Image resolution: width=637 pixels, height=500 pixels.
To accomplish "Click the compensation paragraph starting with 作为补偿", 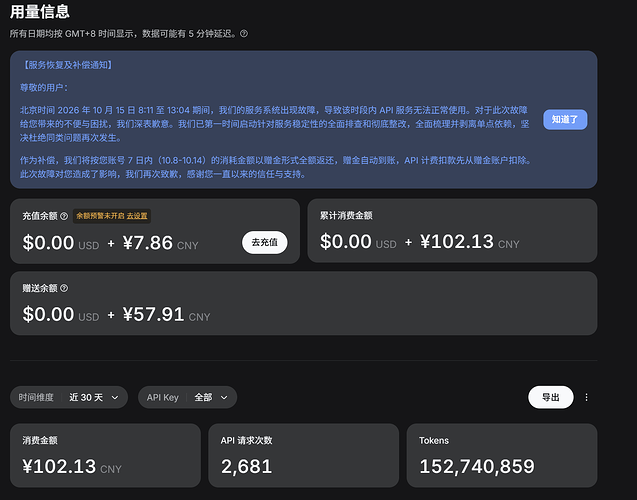I will [276, 167].
